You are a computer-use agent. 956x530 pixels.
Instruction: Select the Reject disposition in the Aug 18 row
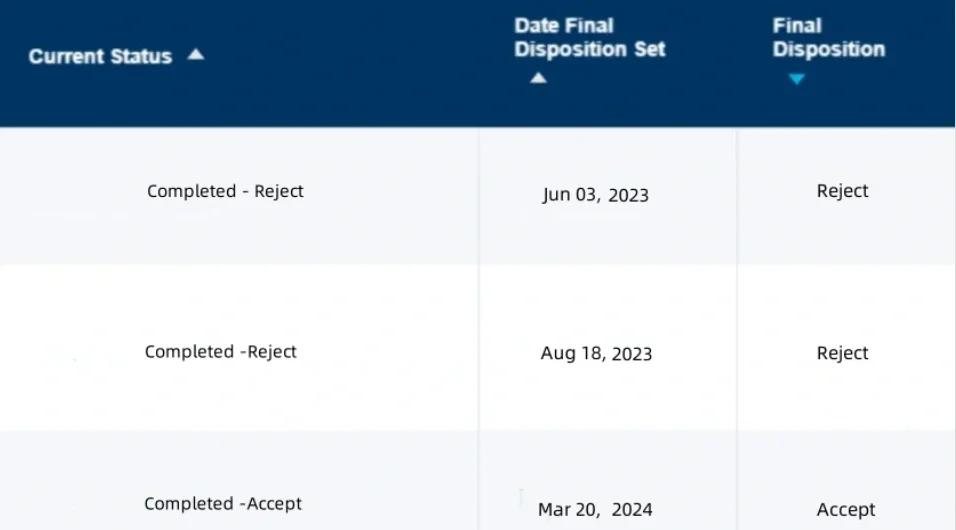842,353
